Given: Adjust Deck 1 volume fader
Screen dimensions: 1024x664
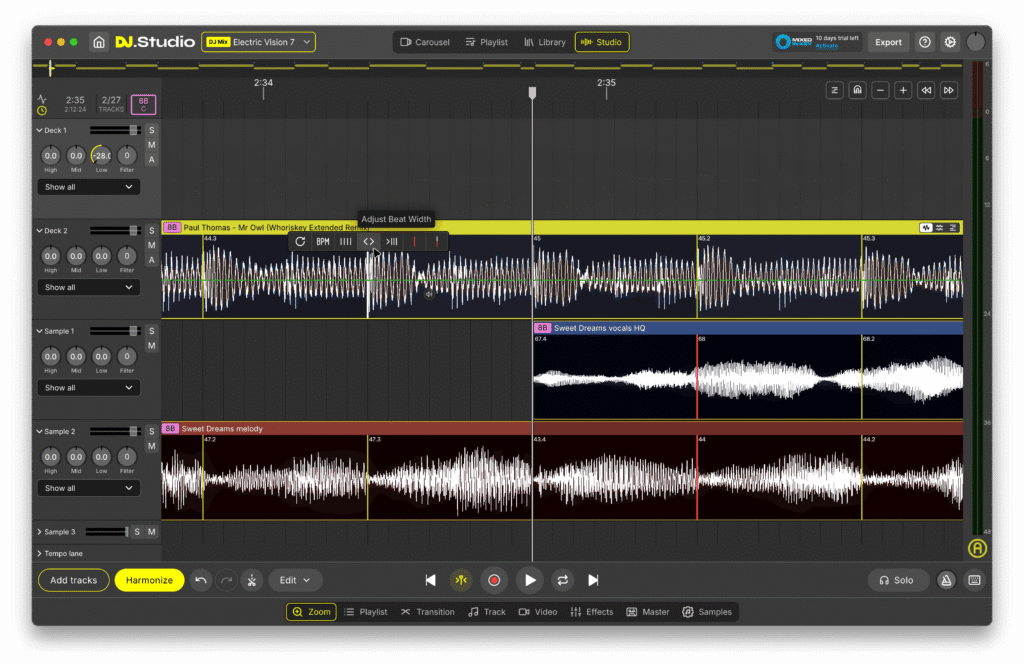Looking at the screenshot, I should click(x=133, y=131).
